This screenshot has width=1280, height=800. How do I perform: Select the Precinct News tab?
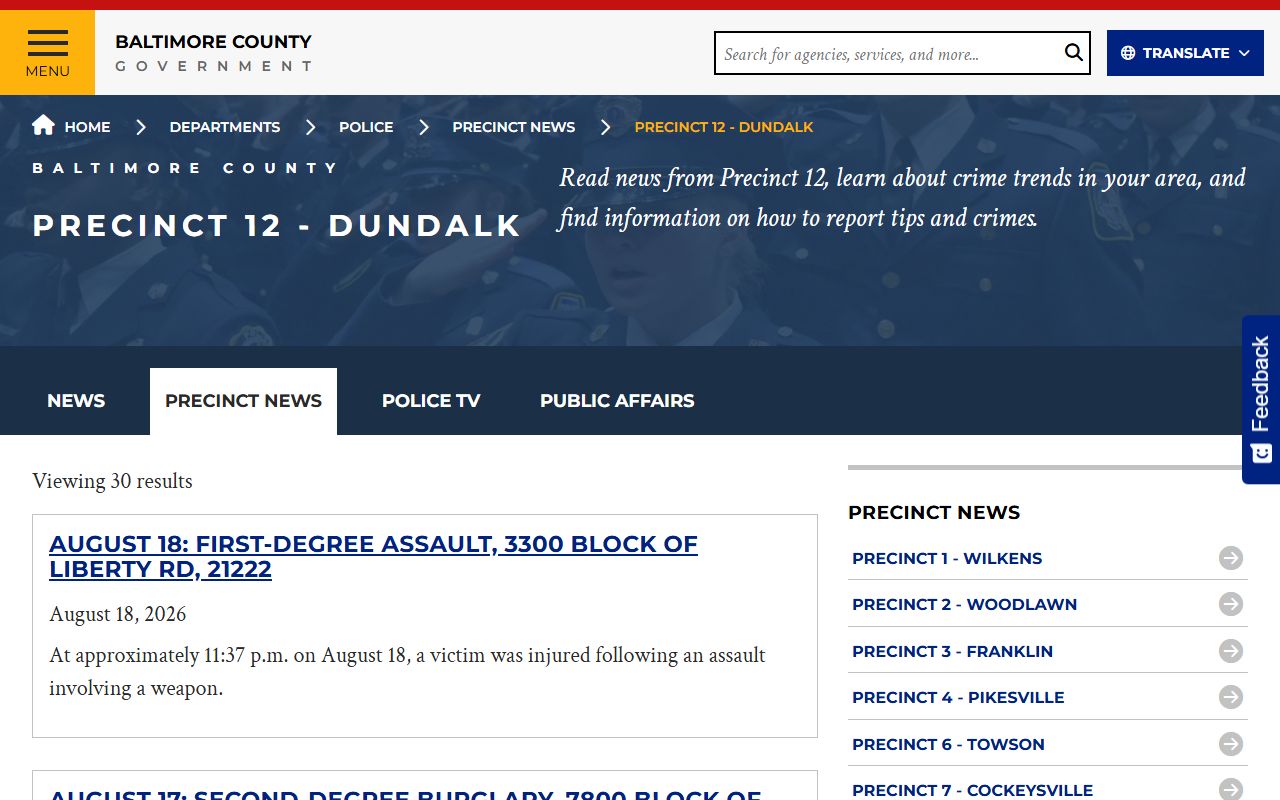(x=243, y=401)
